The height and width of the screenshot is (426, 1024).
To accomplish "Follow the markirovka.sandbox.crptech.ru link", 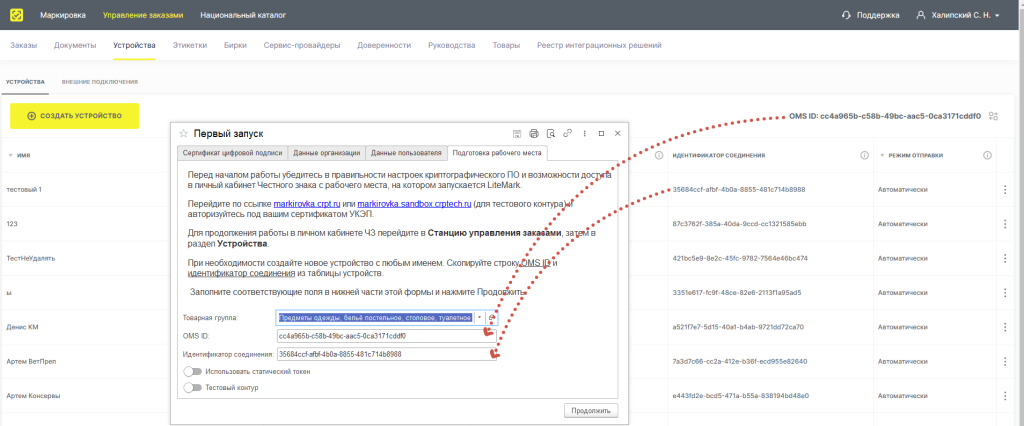I will [414, 204].
